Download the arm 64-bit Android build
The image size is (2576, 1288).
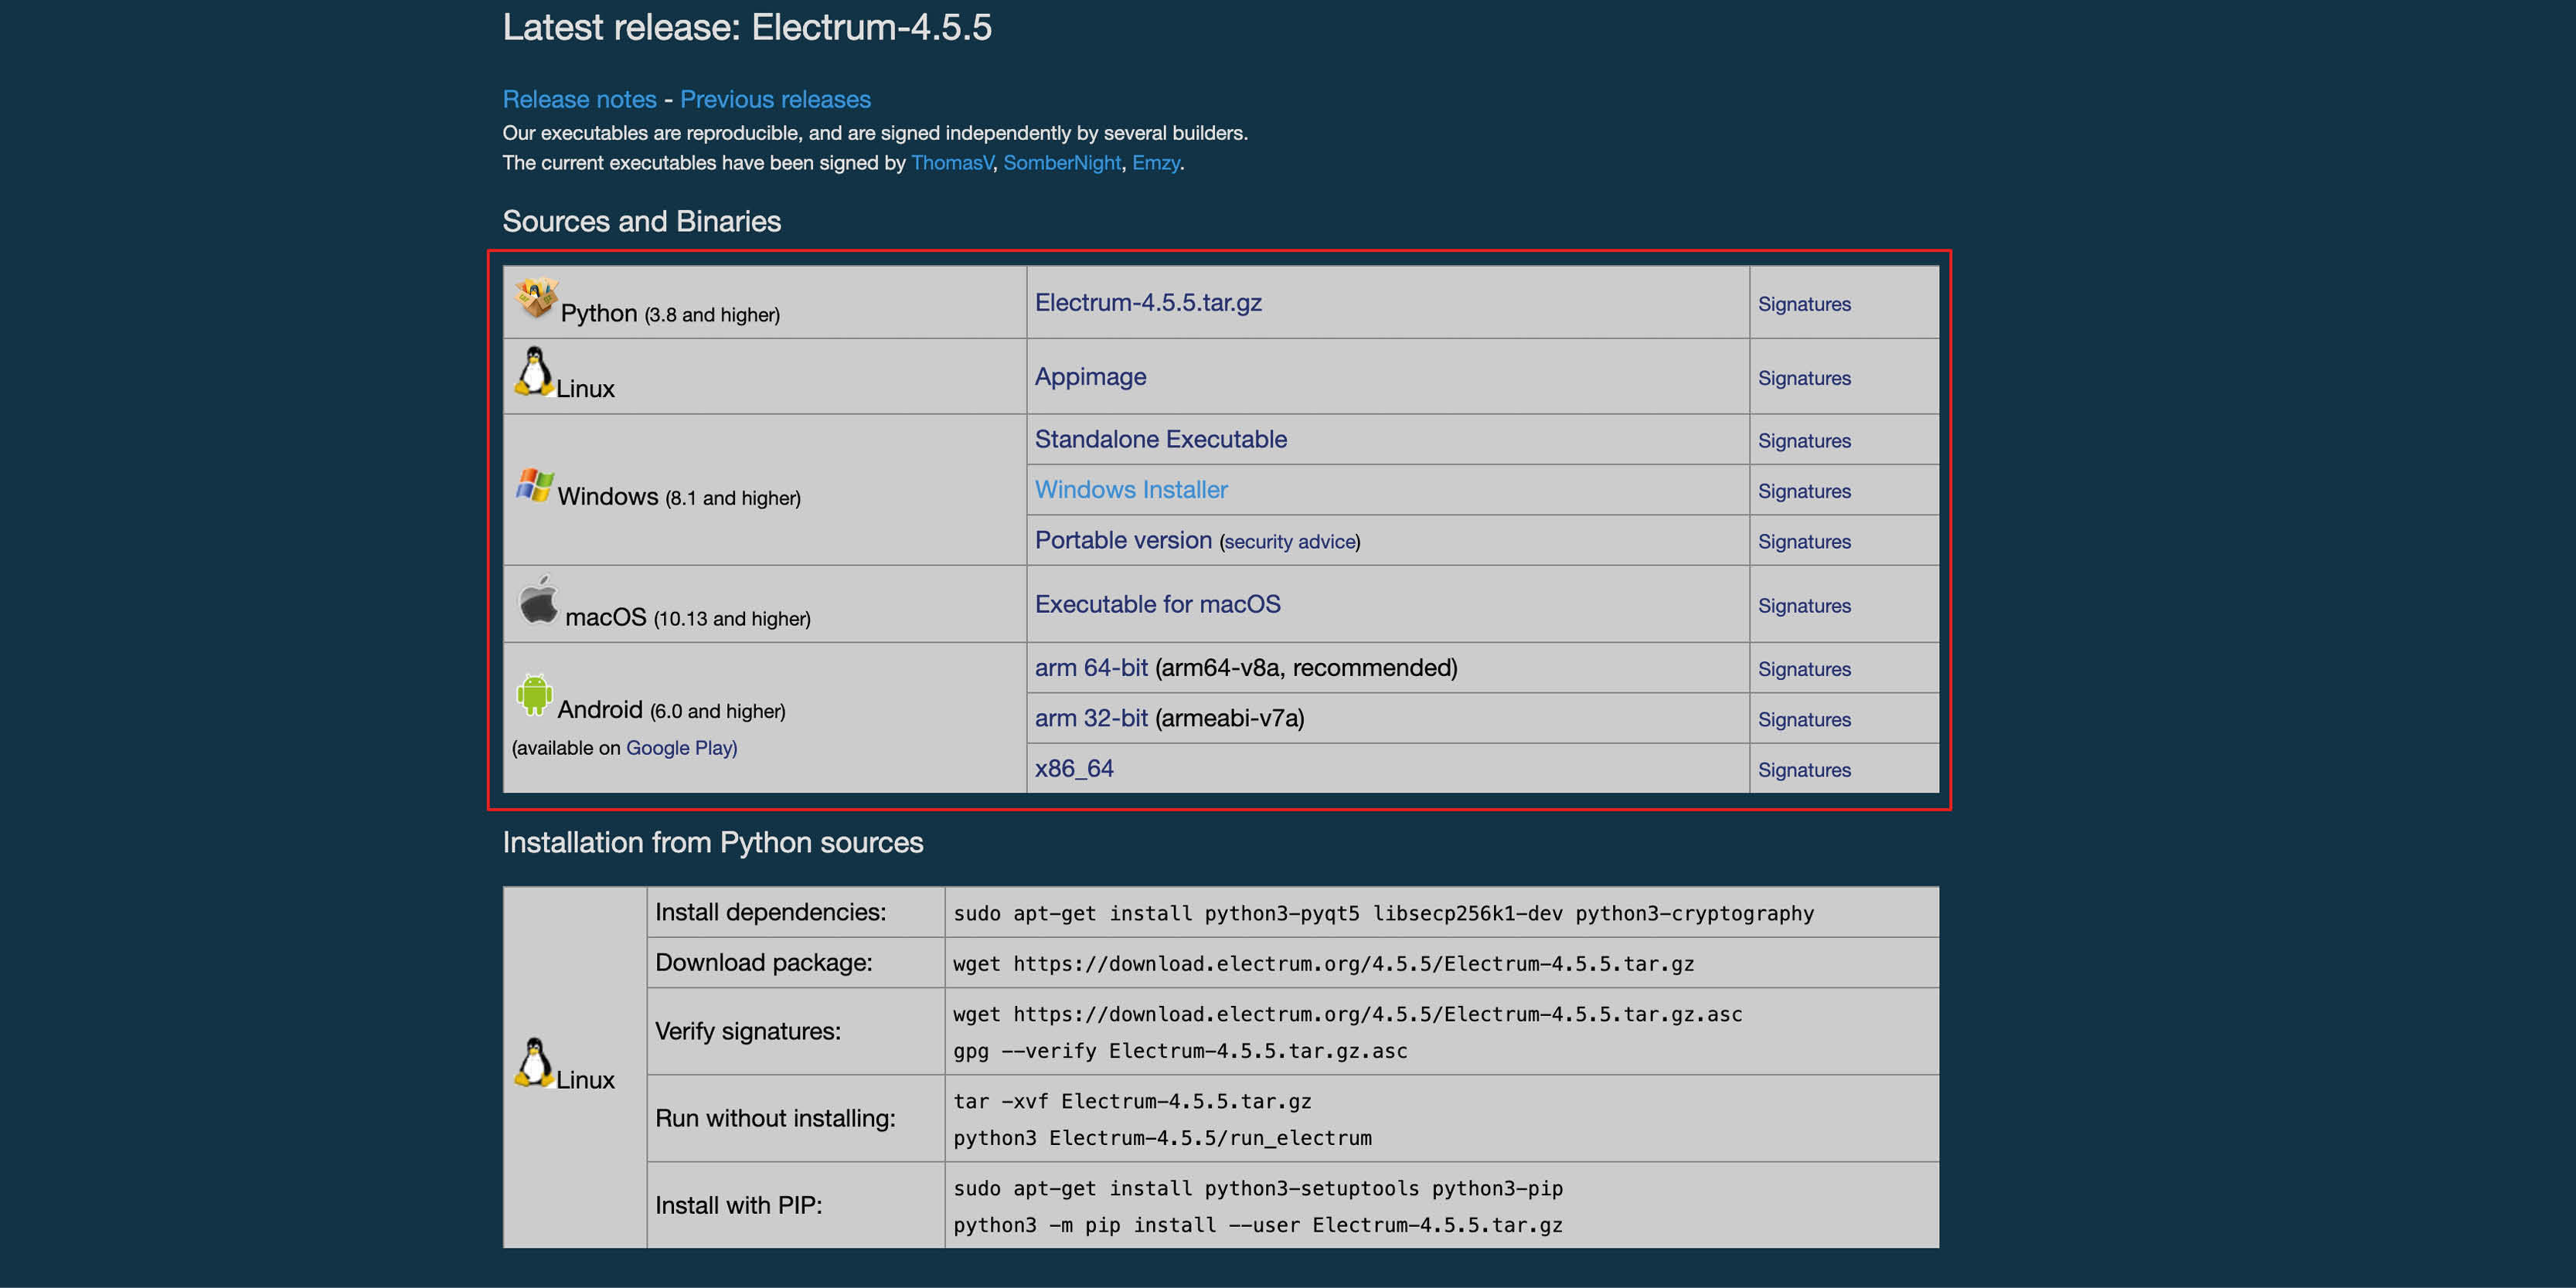1091,668
